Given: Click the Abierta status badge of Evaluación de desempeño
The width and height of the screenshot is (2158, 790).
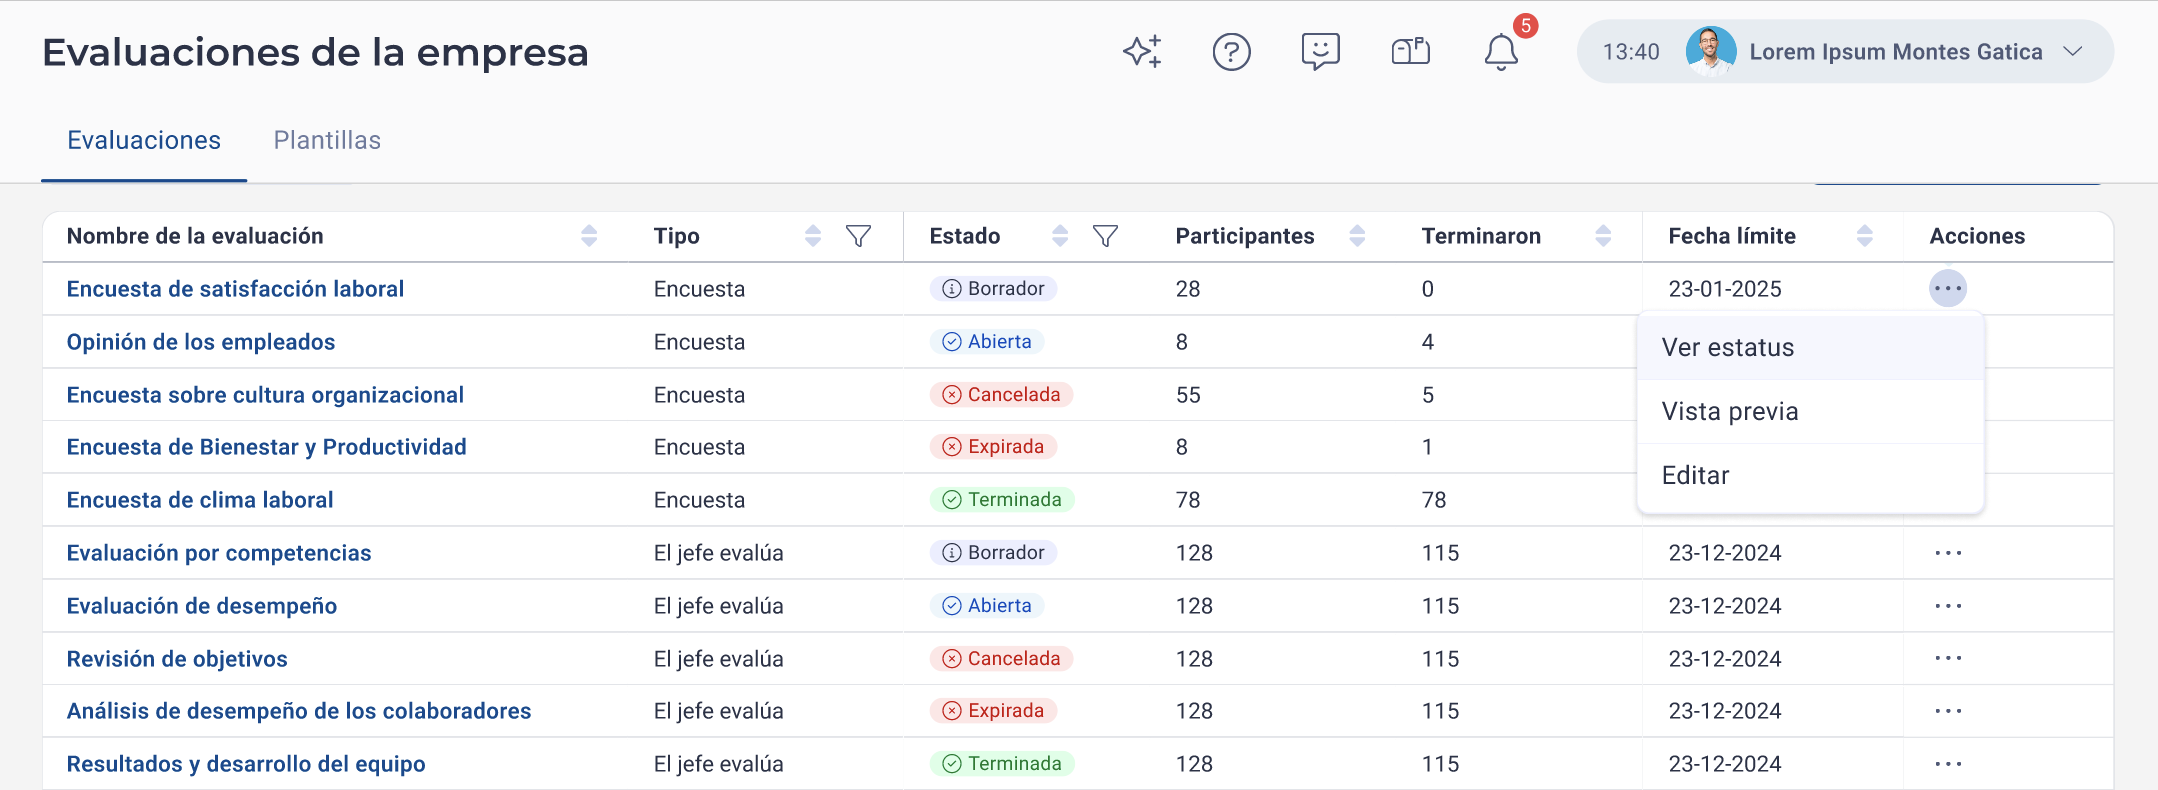Looking at the screenshot, I should 990,605.
